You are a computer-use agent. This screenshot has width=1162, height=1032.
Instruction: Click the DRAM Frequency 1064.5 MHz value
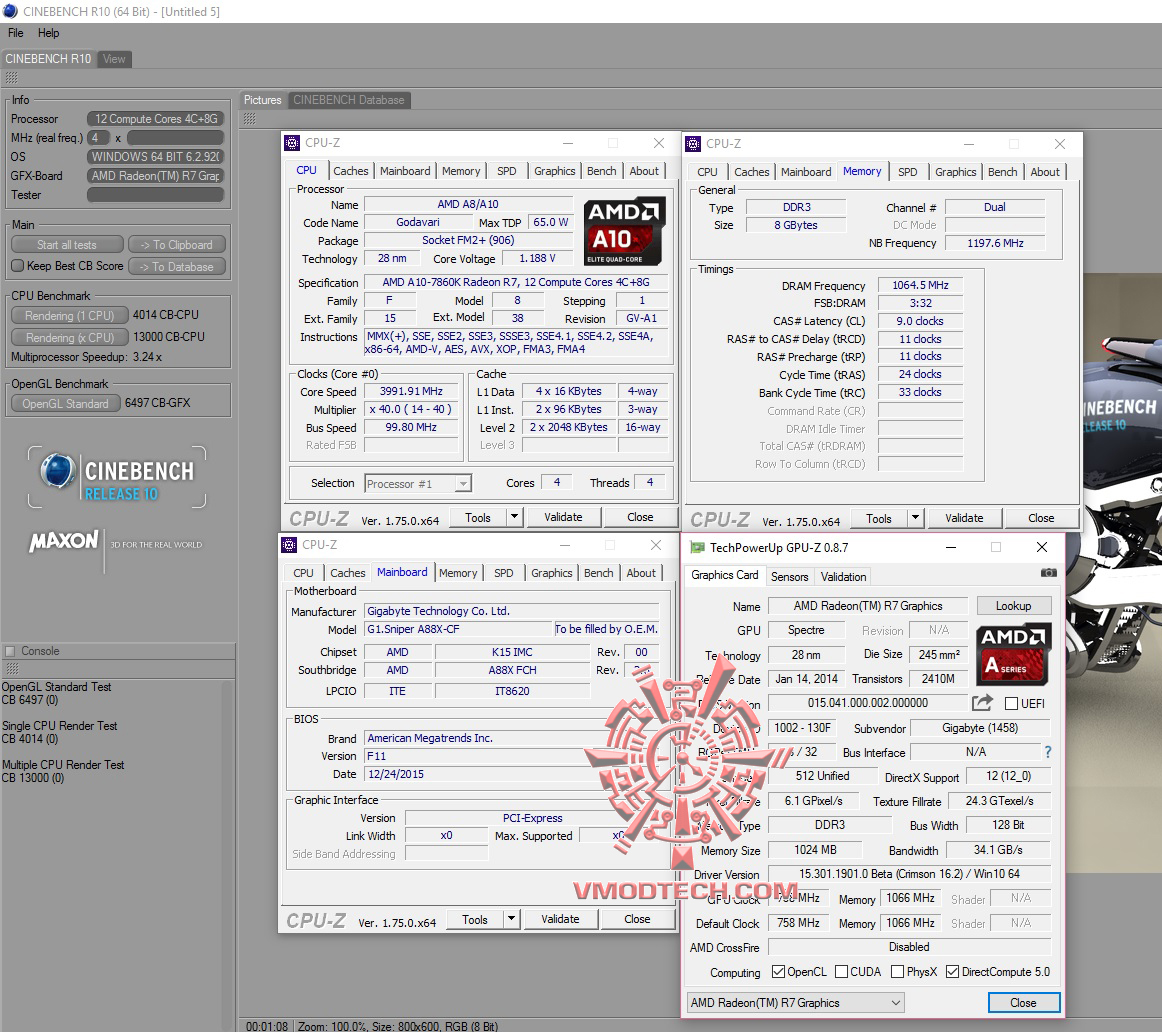click(x=920, y=285)
